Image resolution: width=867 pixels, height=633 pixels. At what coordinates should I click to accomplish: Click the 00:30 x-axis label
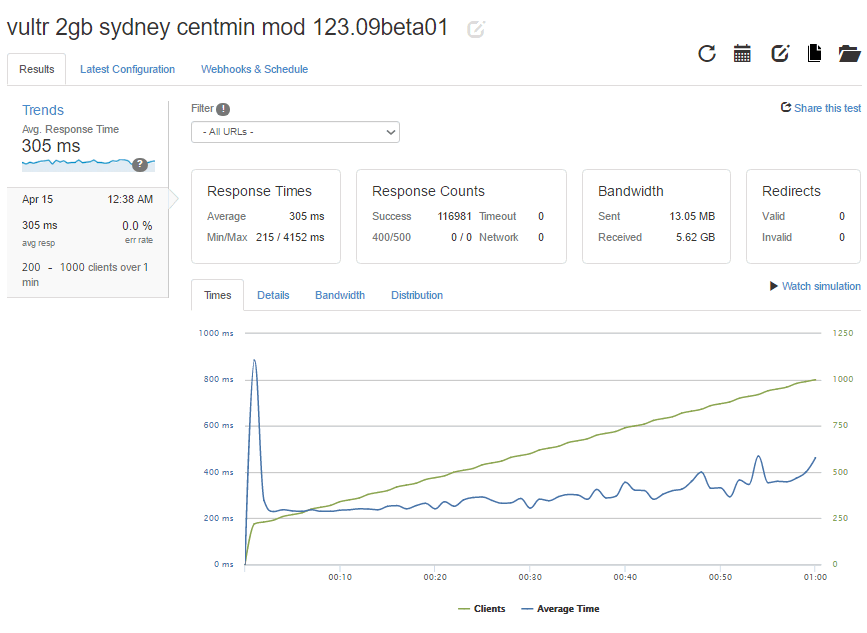pos(530,577)
